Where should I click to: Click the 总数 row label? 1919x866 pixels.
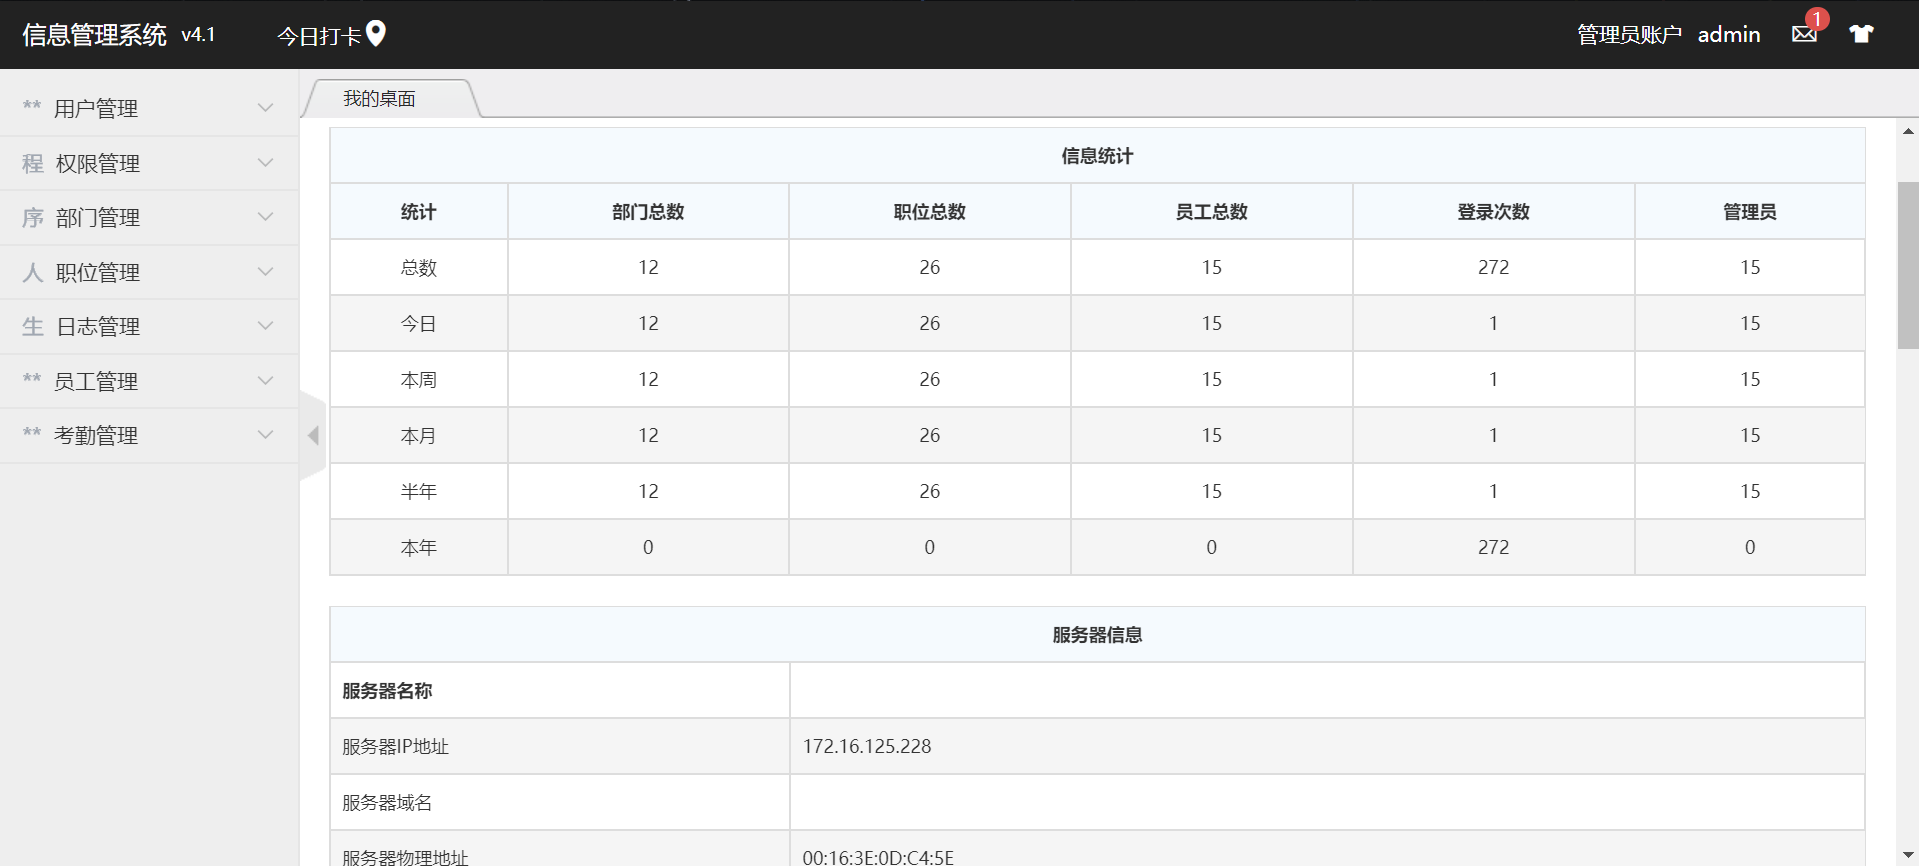[419, 268]
